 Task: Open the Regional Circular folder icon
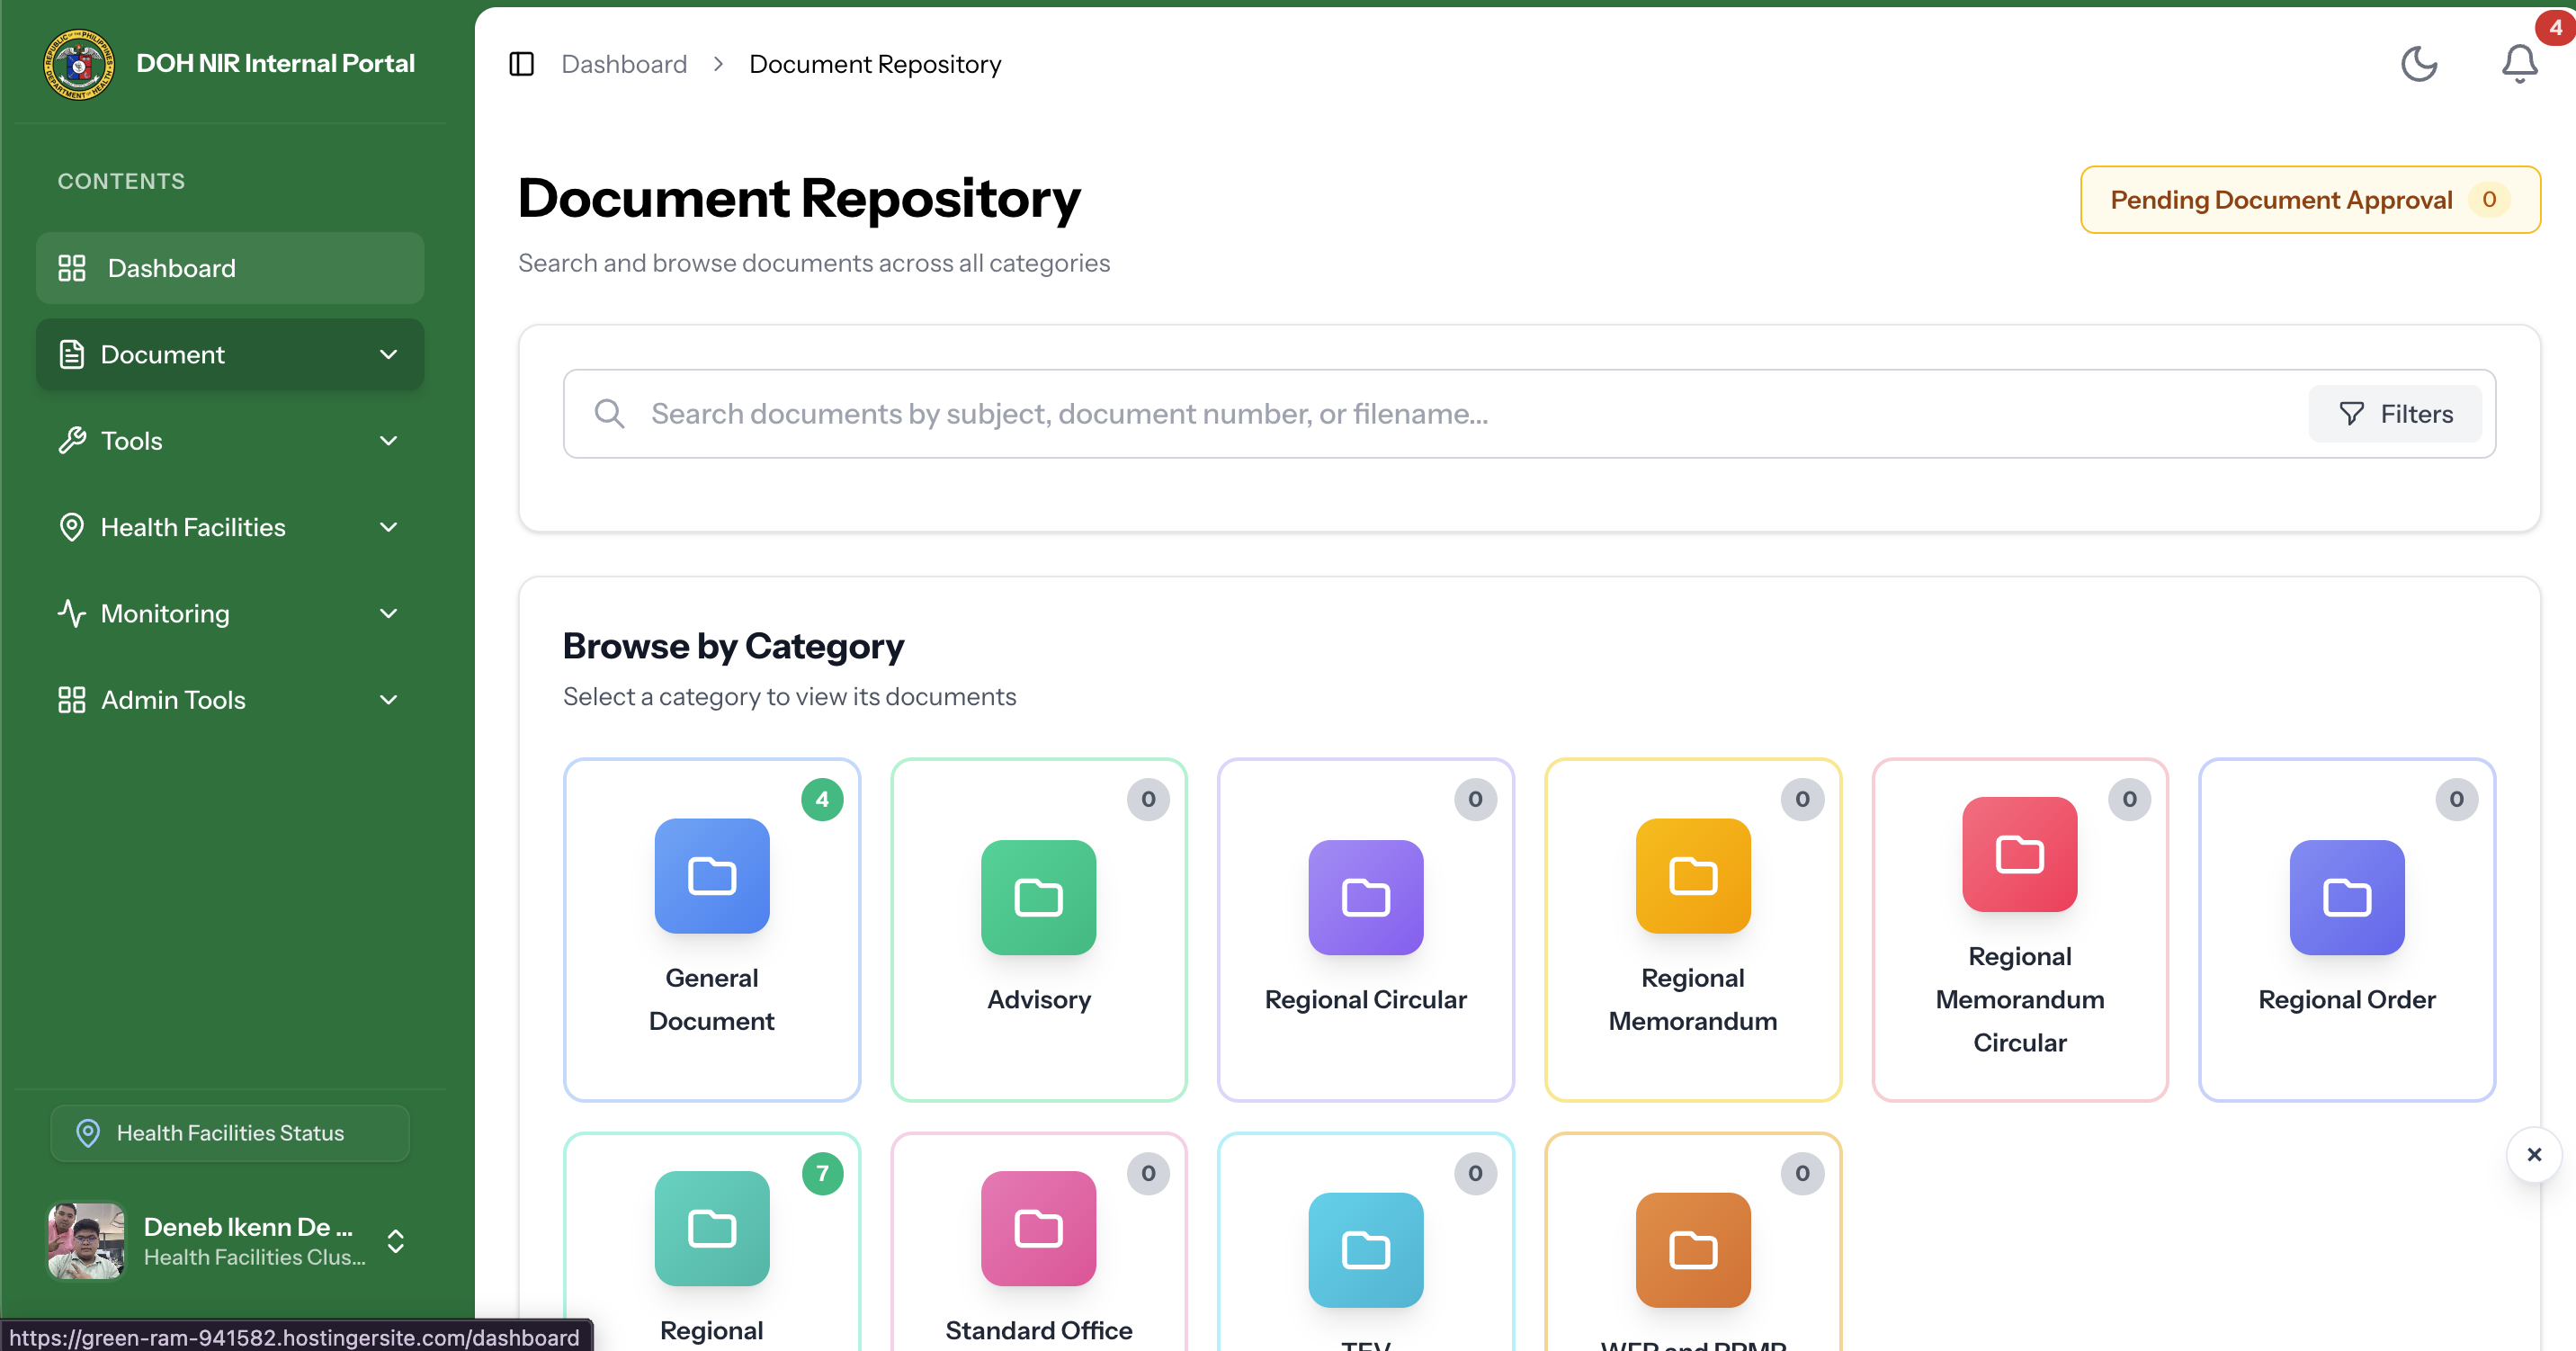(1366, 897)
